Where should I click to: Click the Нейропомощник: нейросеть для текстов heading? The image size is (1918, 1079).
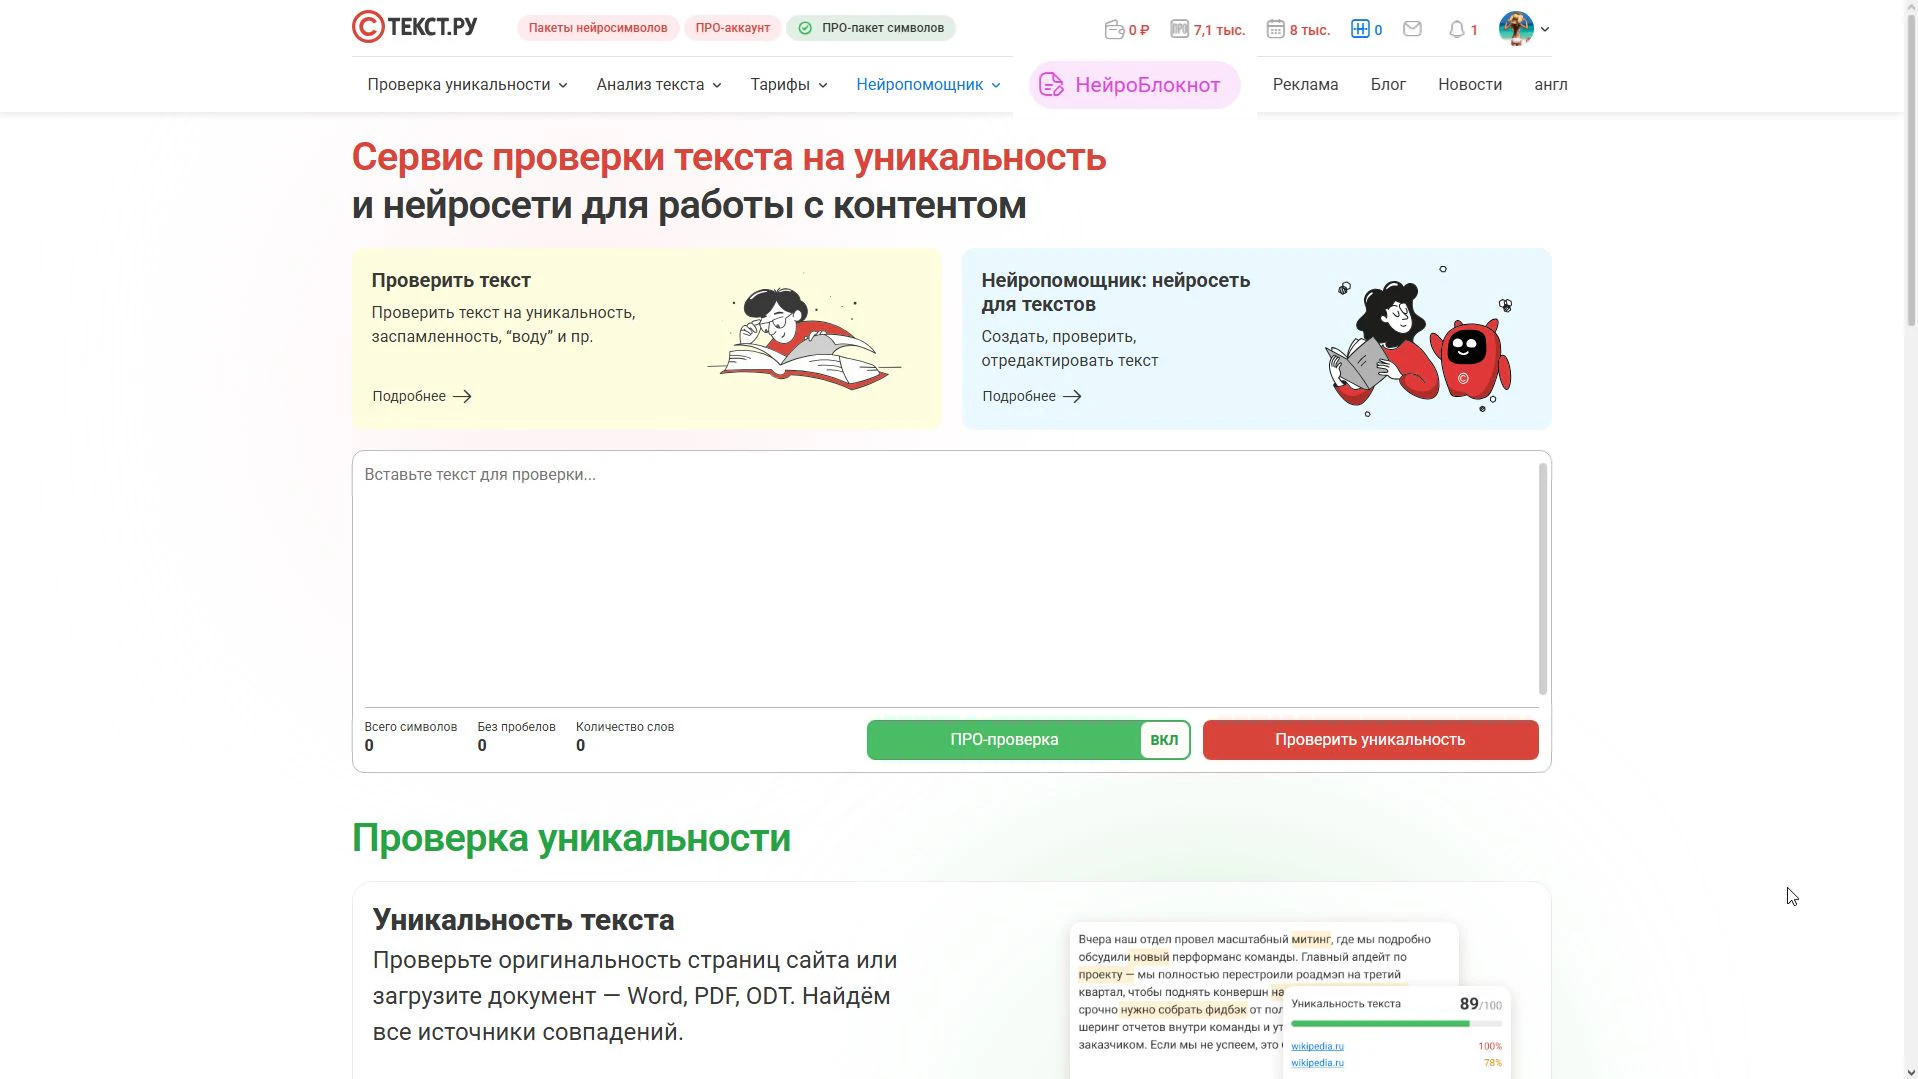tap(1116, 292)
